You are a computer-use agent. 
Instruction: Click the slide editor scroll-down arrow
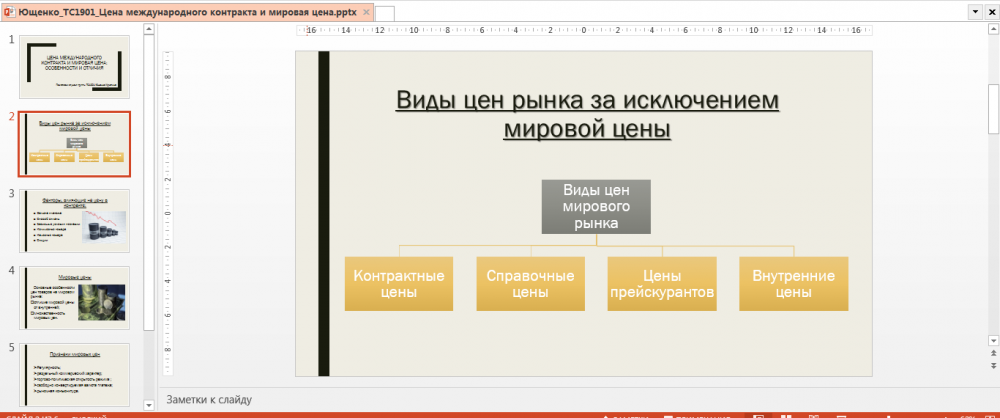pos(992,340)
